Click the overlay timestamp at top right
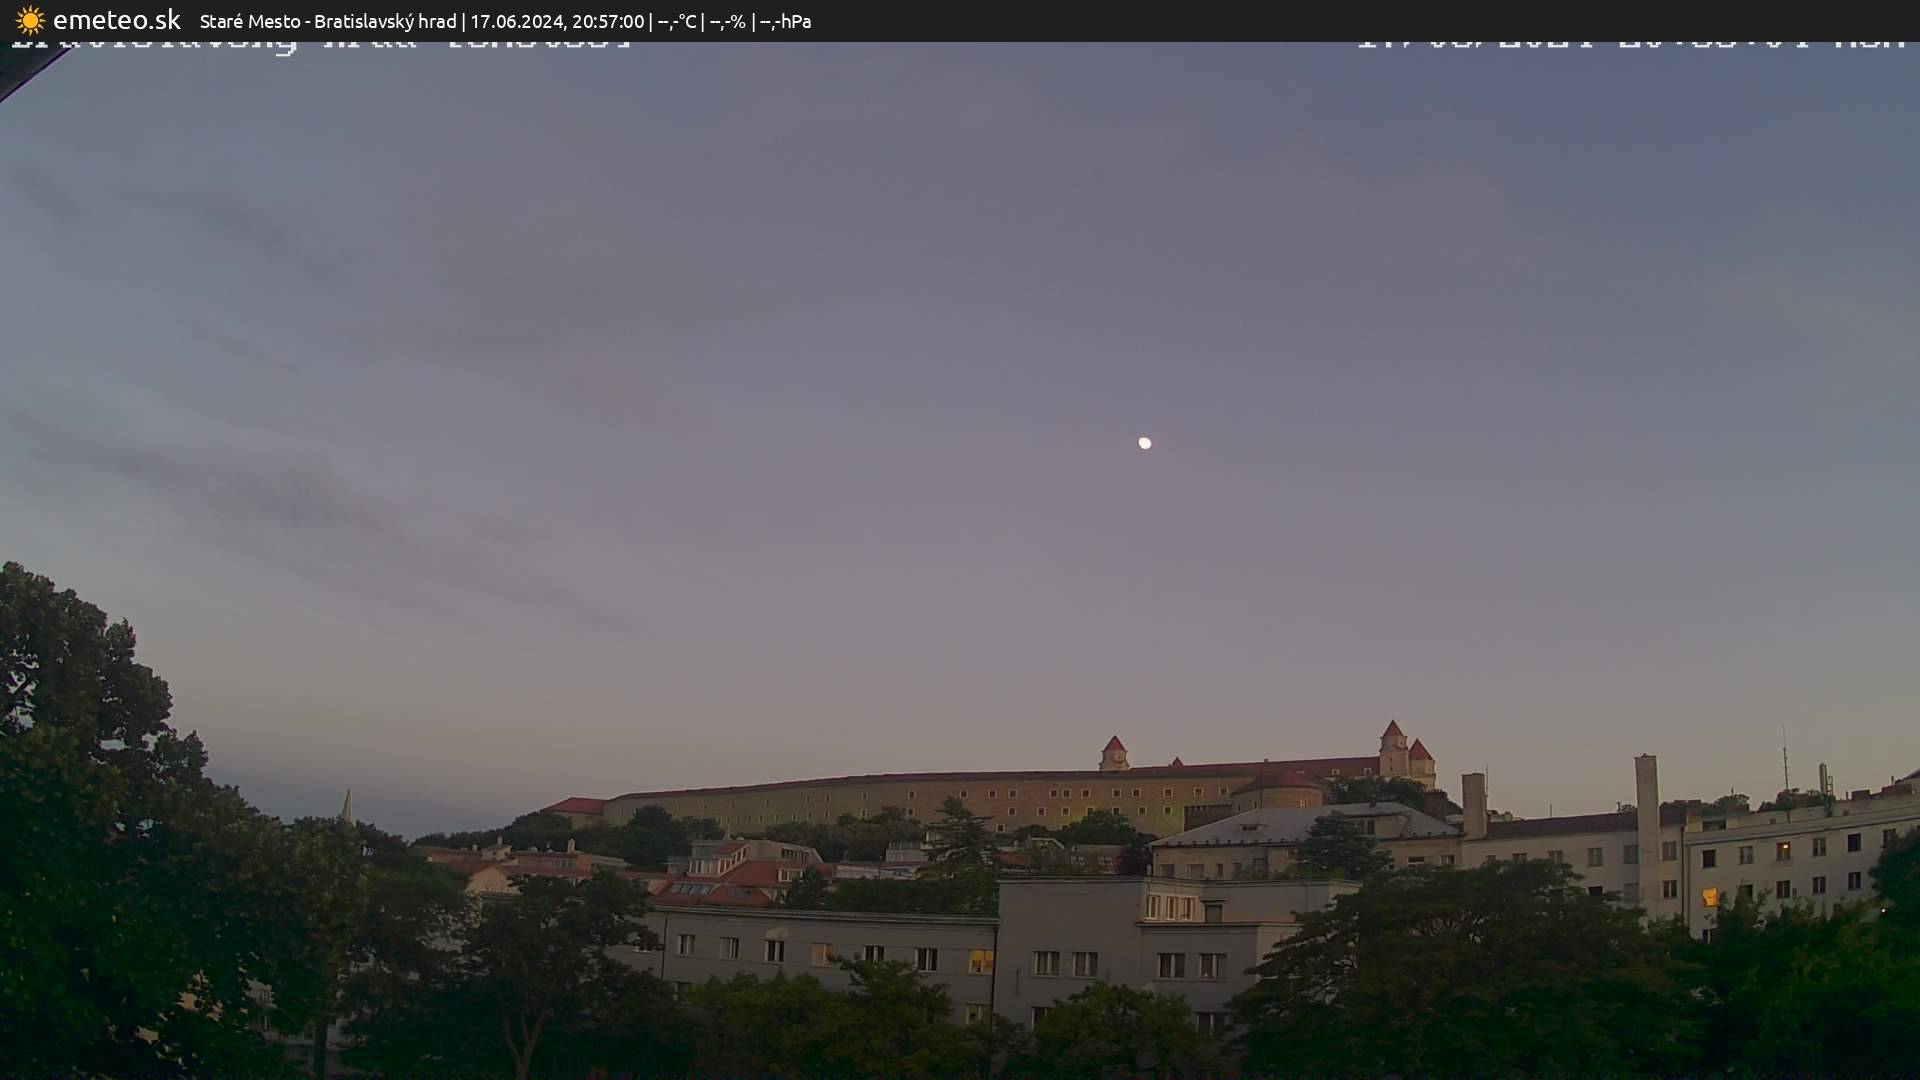Screen dimensions: 1920x1080 tap(1630, 42)
